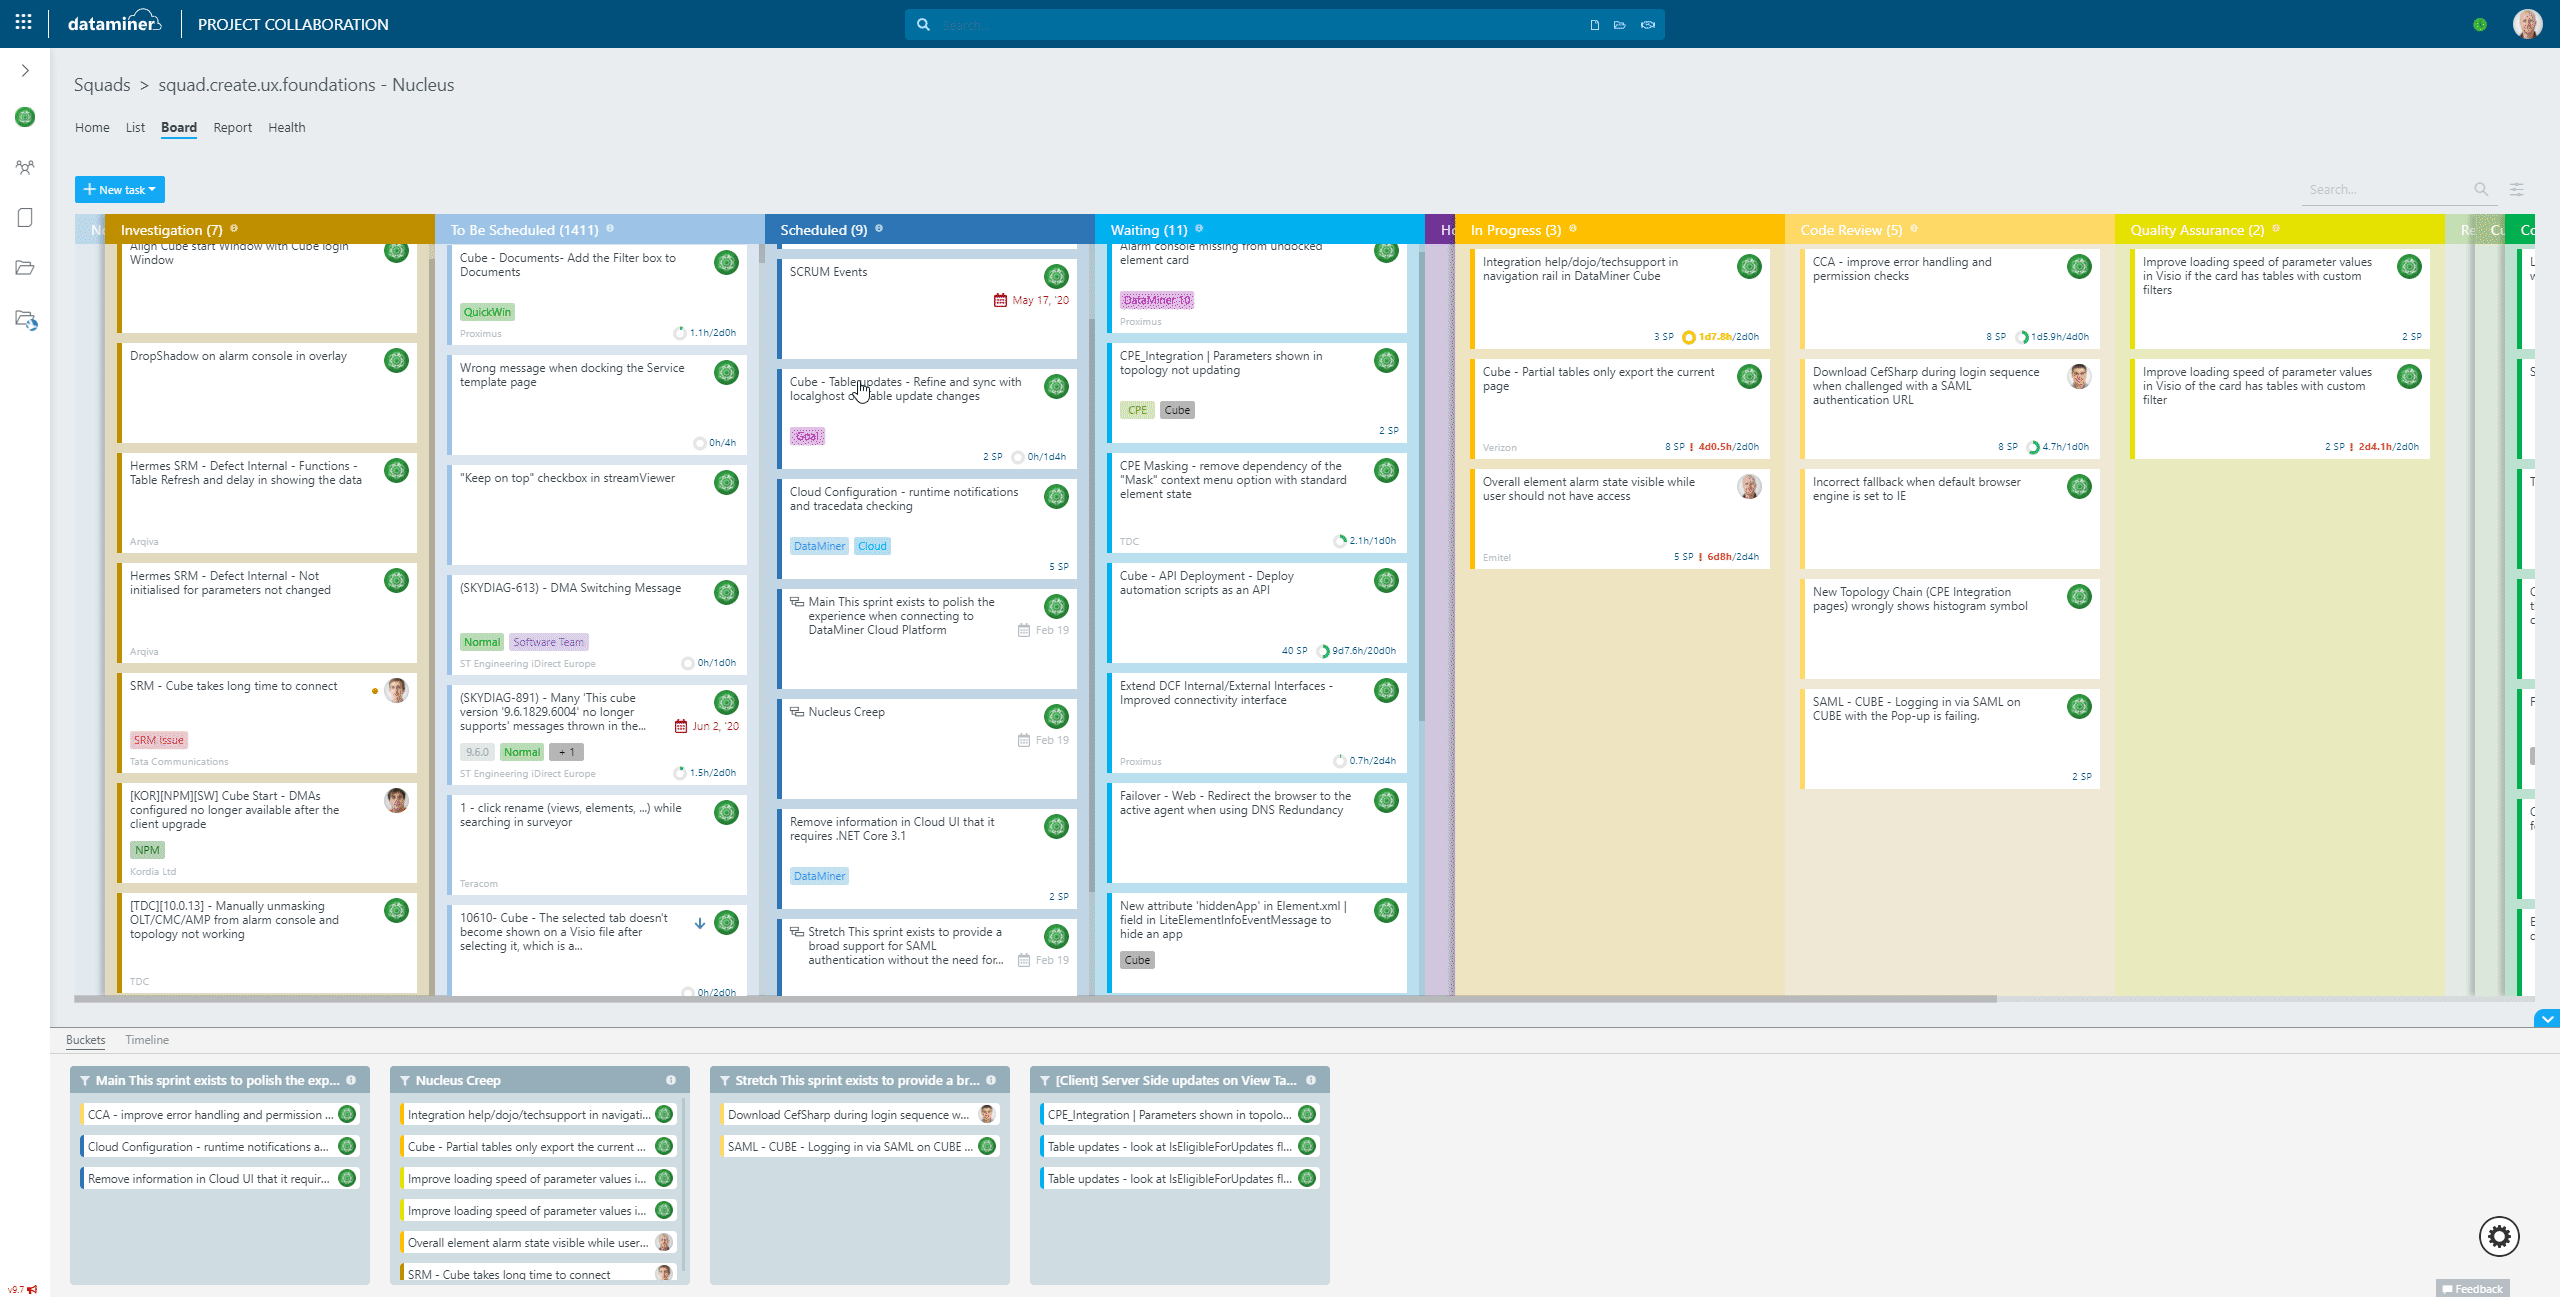Open the open-folder icon in sidebar
Viewport: 2560px width, 1297px height.
(25, 268)
